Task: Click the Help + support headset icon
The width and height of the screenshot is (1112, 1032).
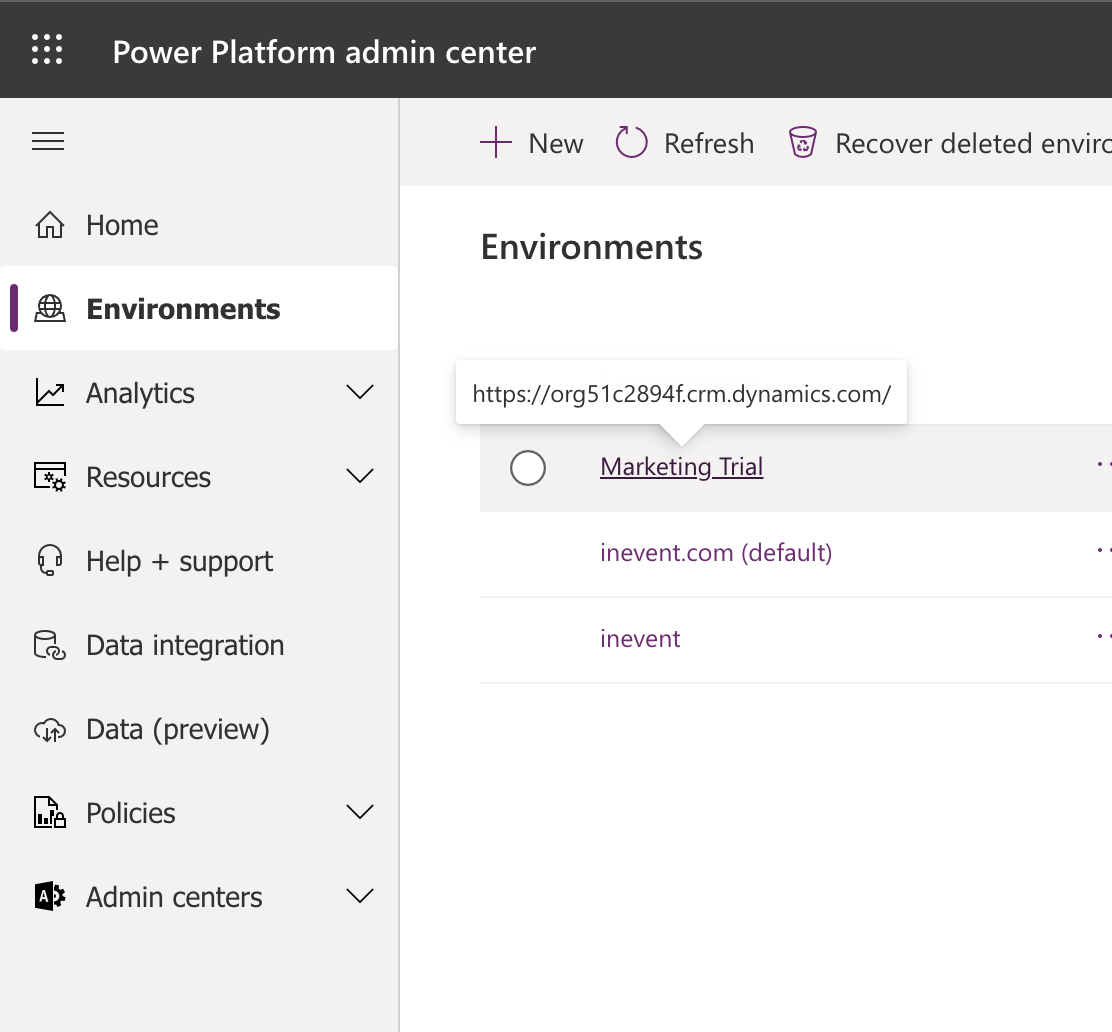Action: point(50,560)
